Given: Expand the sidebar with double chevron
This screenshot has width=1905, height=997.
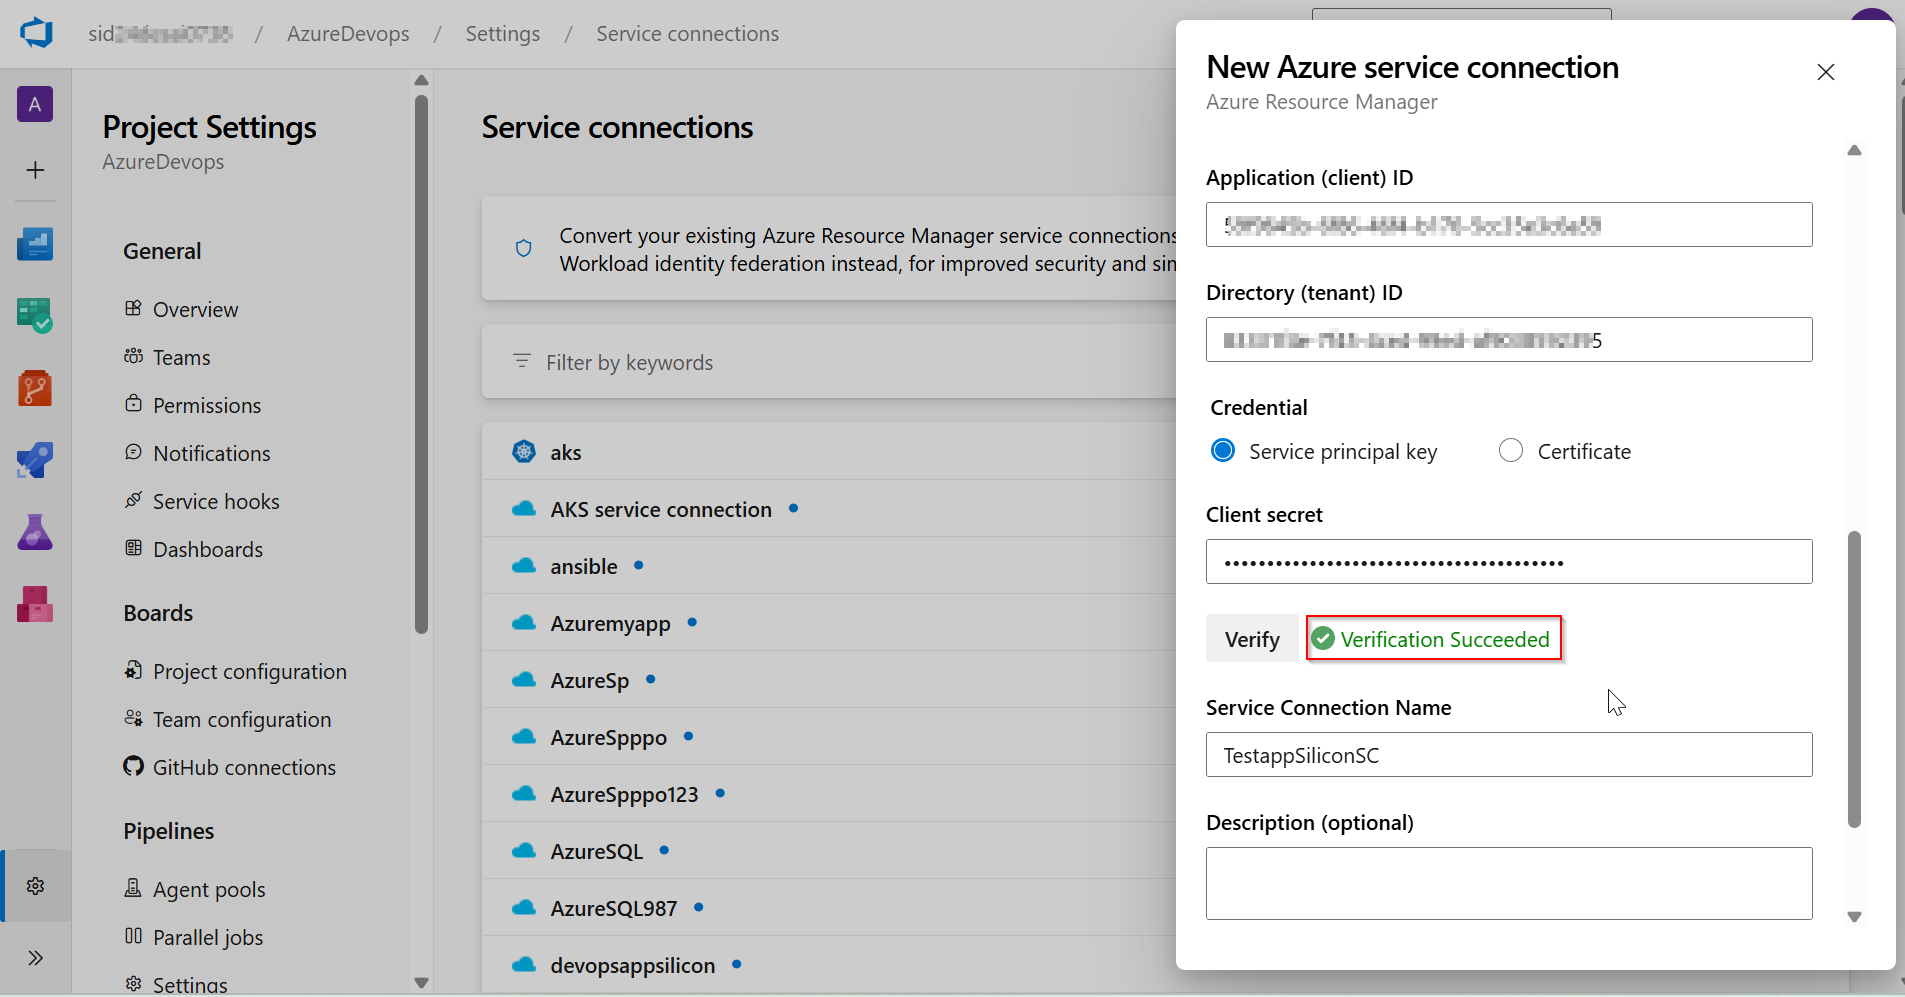Looking at the screenshot, I should pyautogui.click(x=35, y=958).
